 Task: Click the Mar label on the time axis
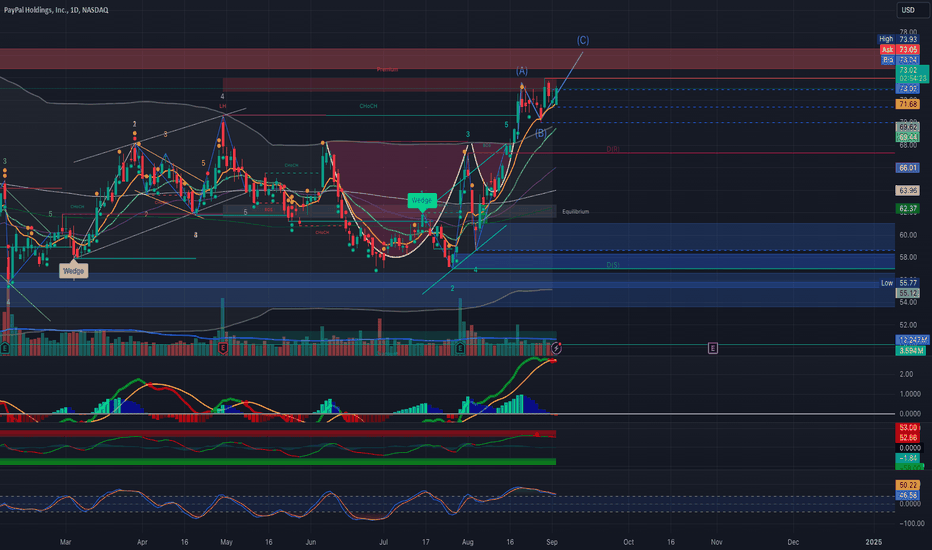tap(65, 542)
